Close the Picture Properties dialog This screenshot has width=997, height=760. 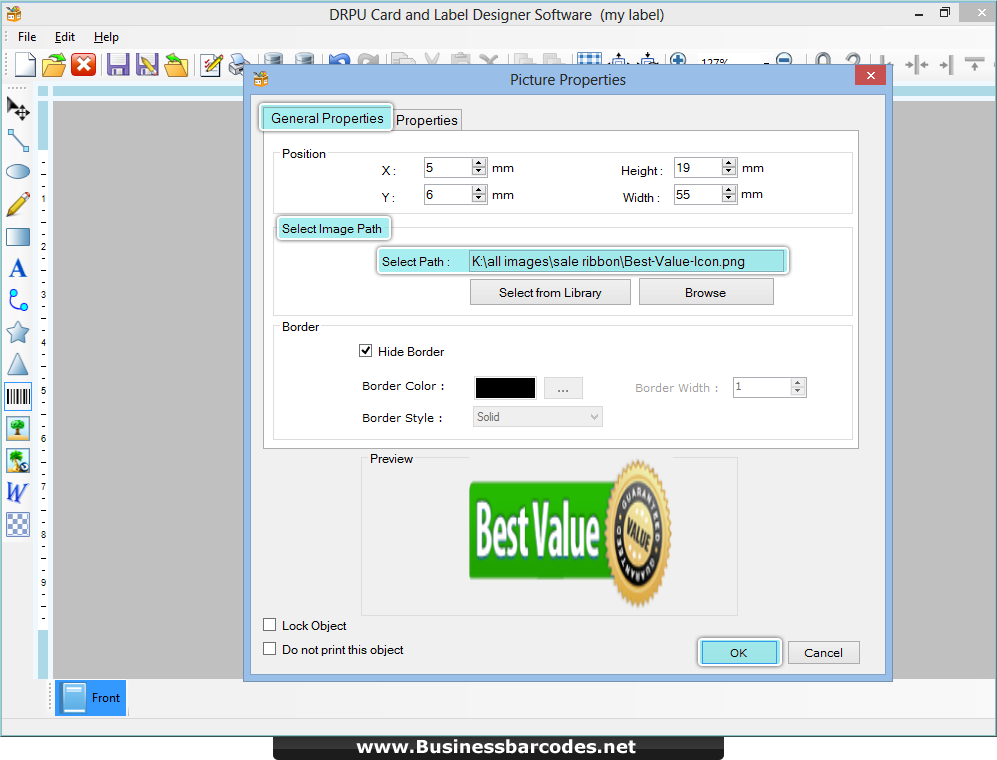(870, 76)
